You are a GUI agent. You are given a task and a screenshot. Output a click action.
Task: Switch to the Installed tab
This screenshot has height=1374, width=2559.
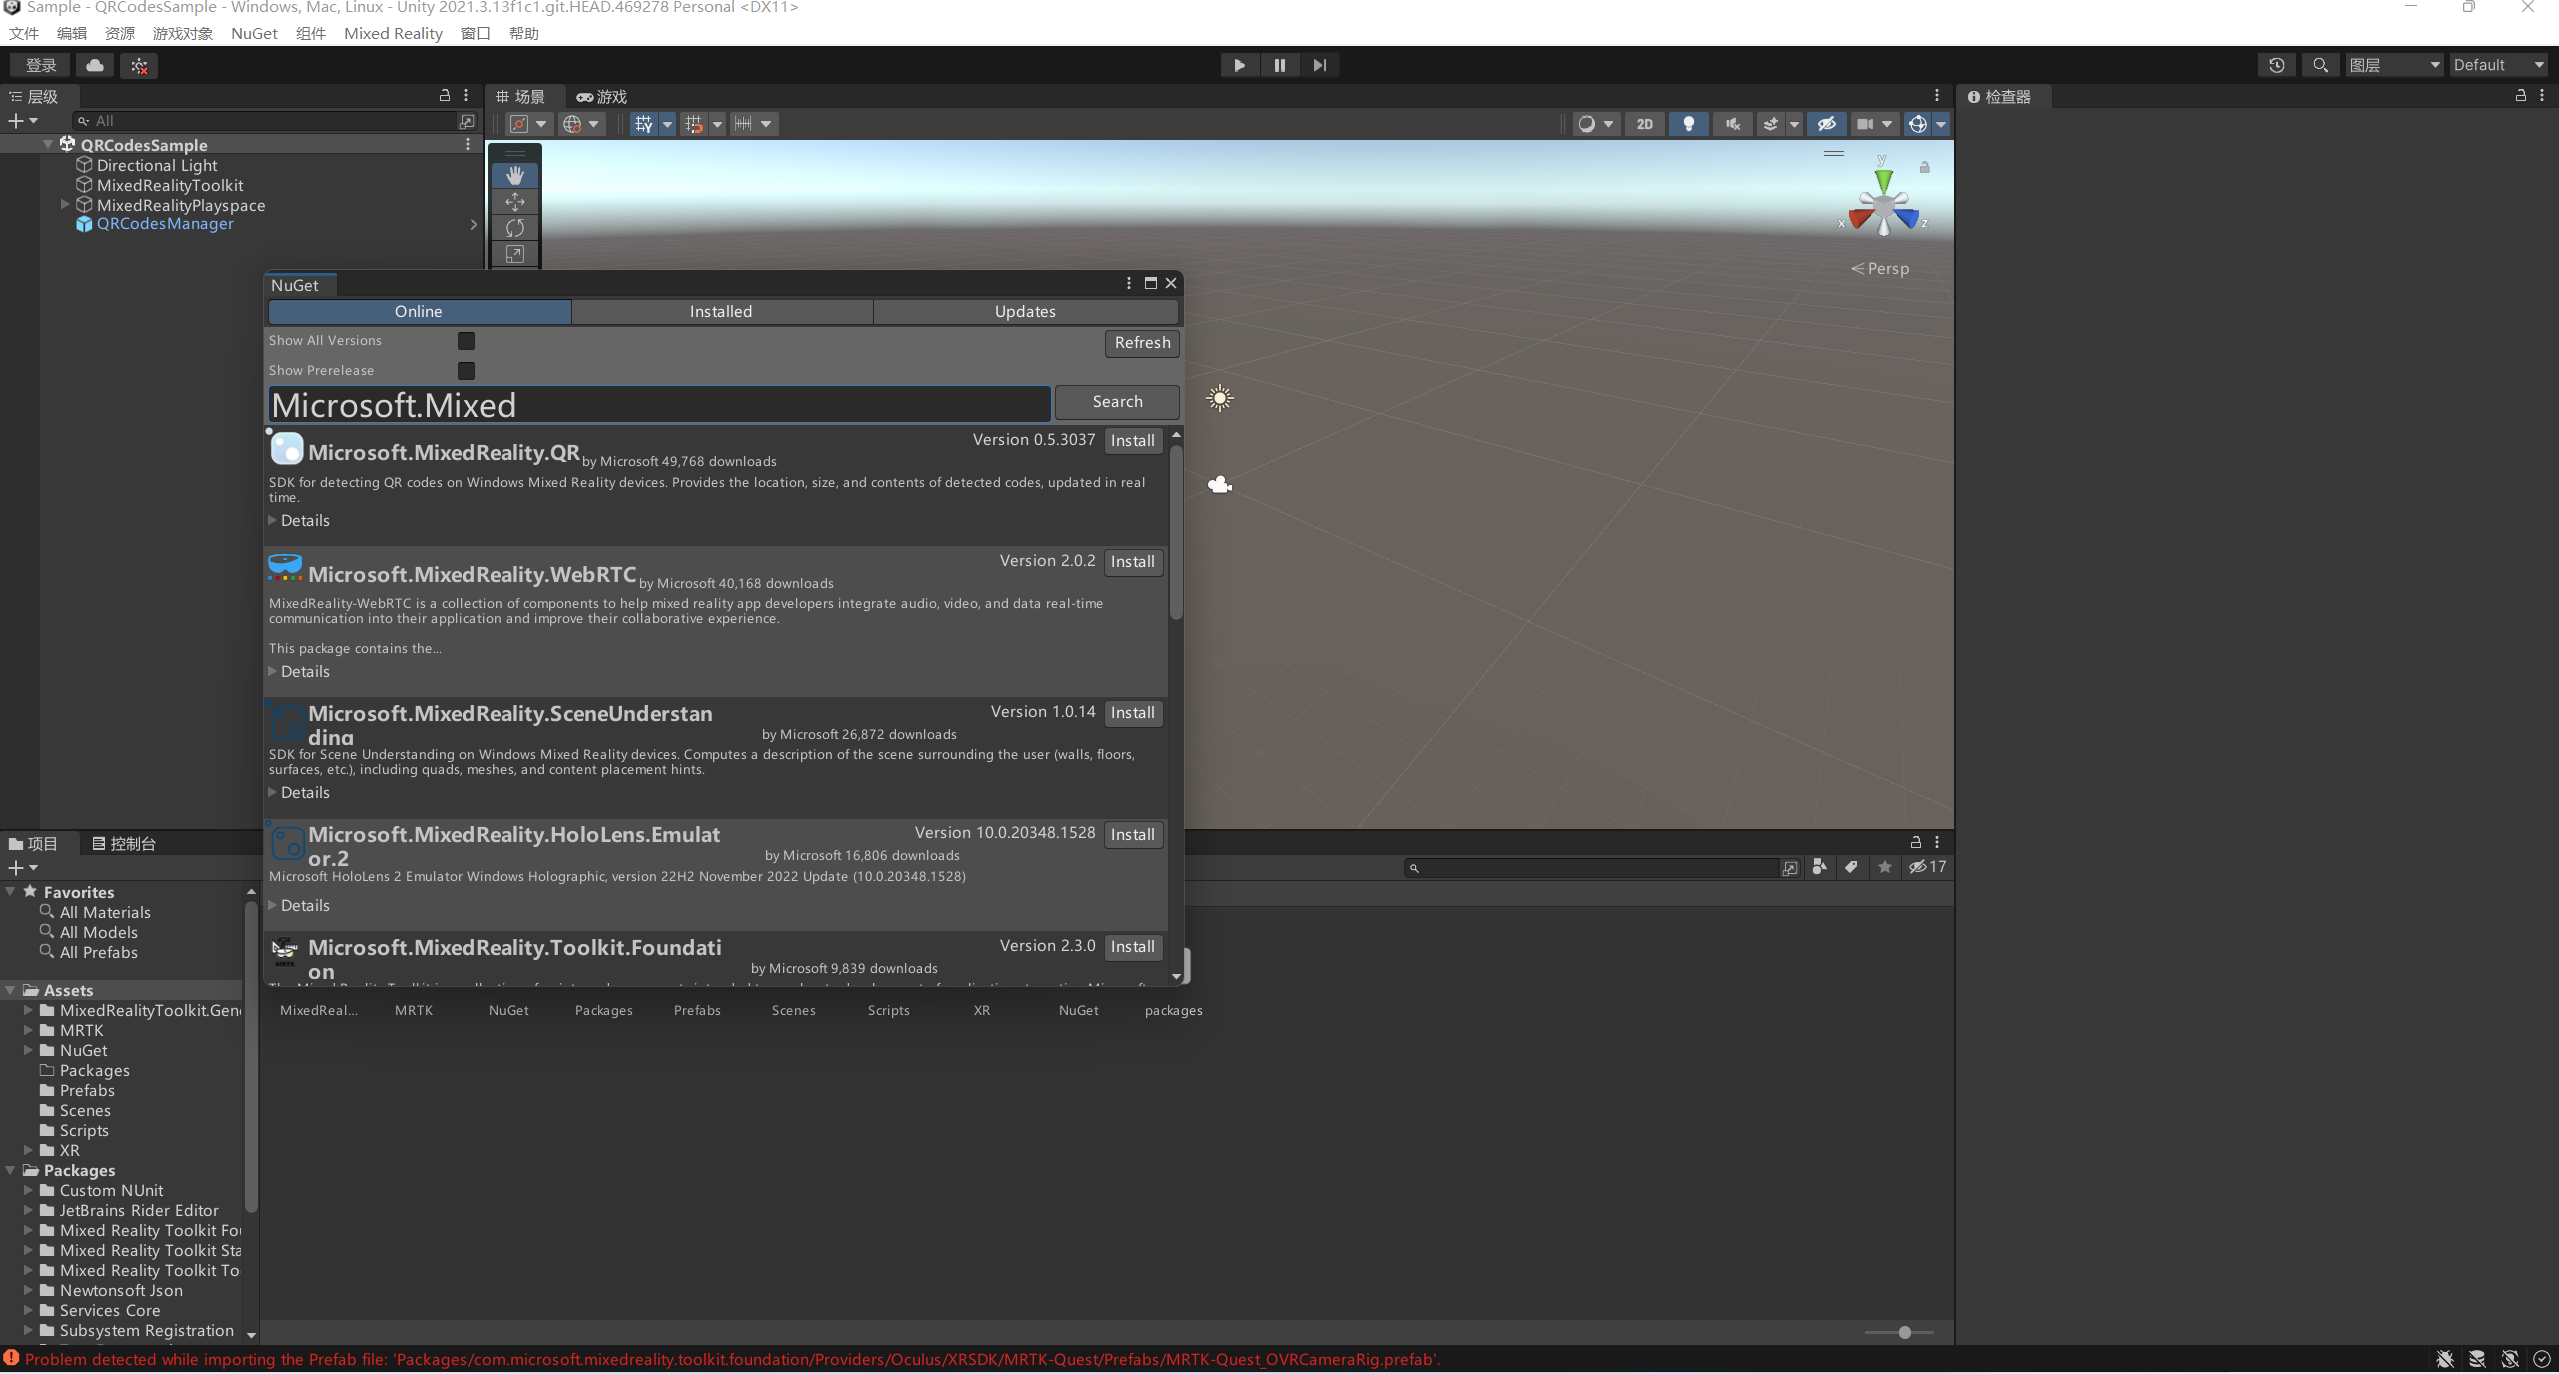coord(720,312)
